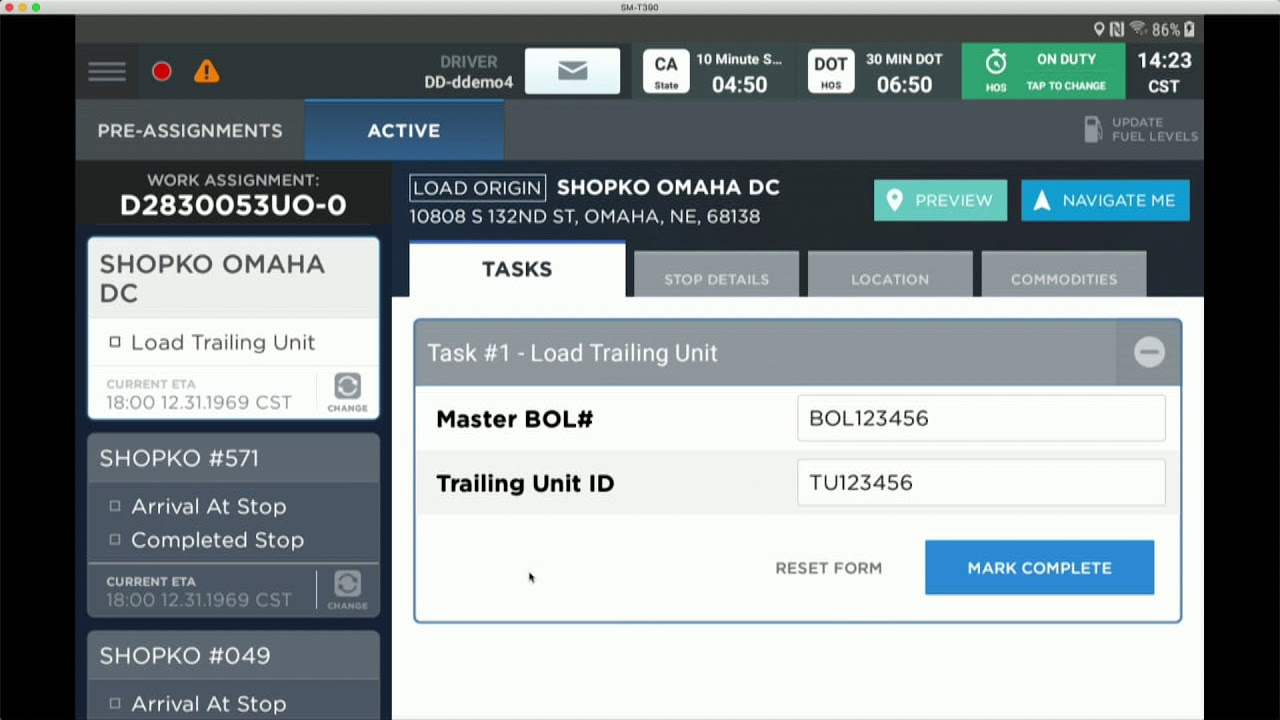Click the fuel pump icon
The width and height of the screenshot is (1280, 720).
coord(1094,129)
